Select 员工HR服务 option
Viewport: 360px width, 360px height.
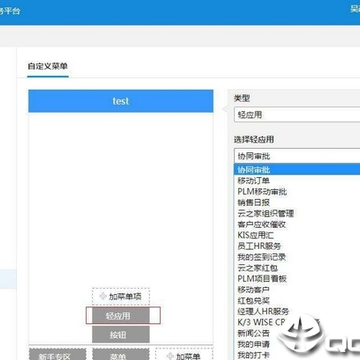259,246
